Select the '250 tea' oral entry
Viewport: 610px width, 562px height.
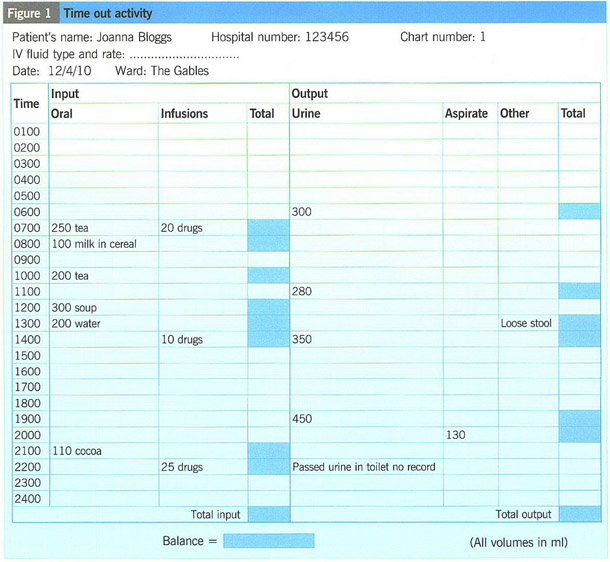[x=73, y=228]
